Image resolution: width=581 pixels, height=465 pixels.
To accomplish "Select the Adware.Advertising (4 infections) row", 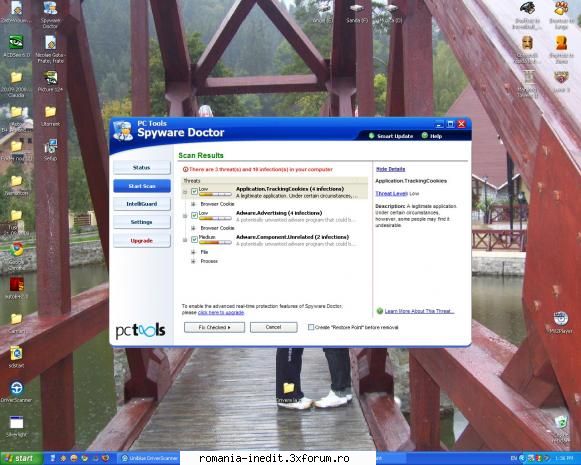I will (275, 216).
